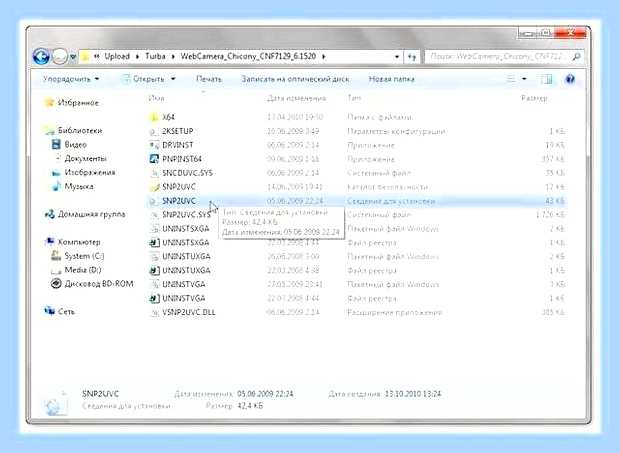
Task: Open the Музыка library
Action: 79,186
